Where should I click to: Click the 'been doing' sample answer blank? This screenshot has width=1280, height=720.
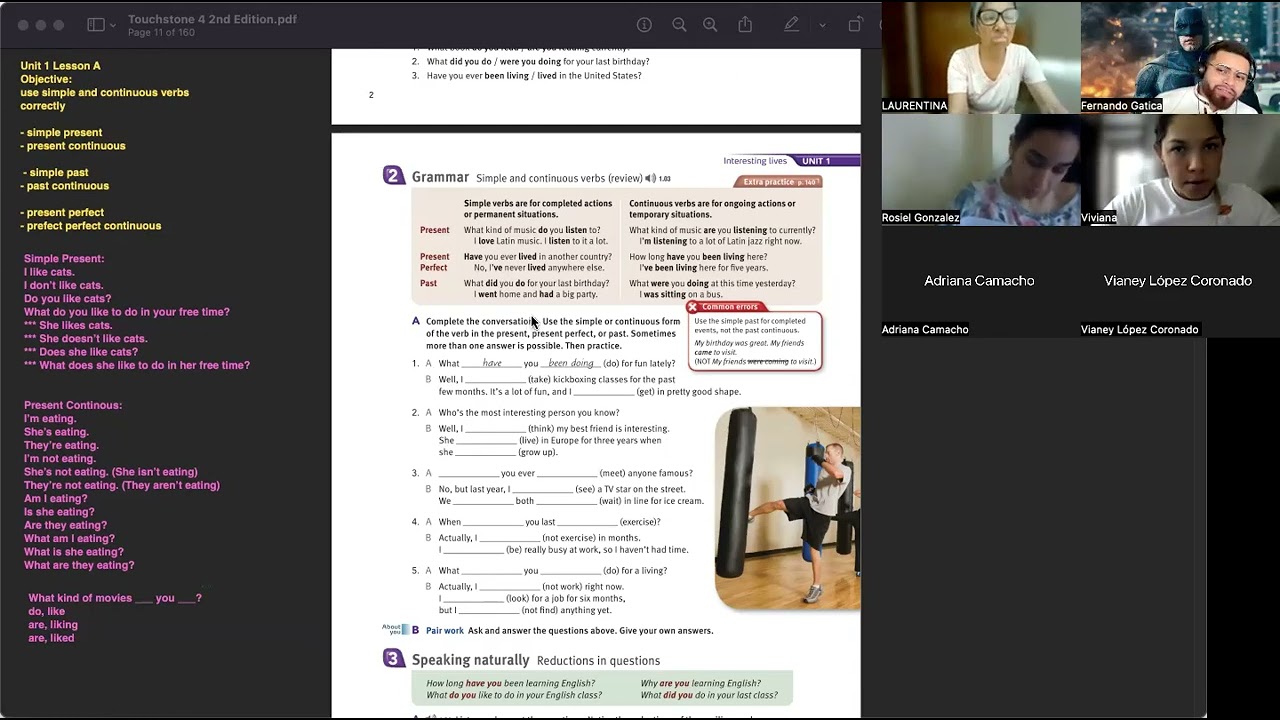(x=571, y=363)
